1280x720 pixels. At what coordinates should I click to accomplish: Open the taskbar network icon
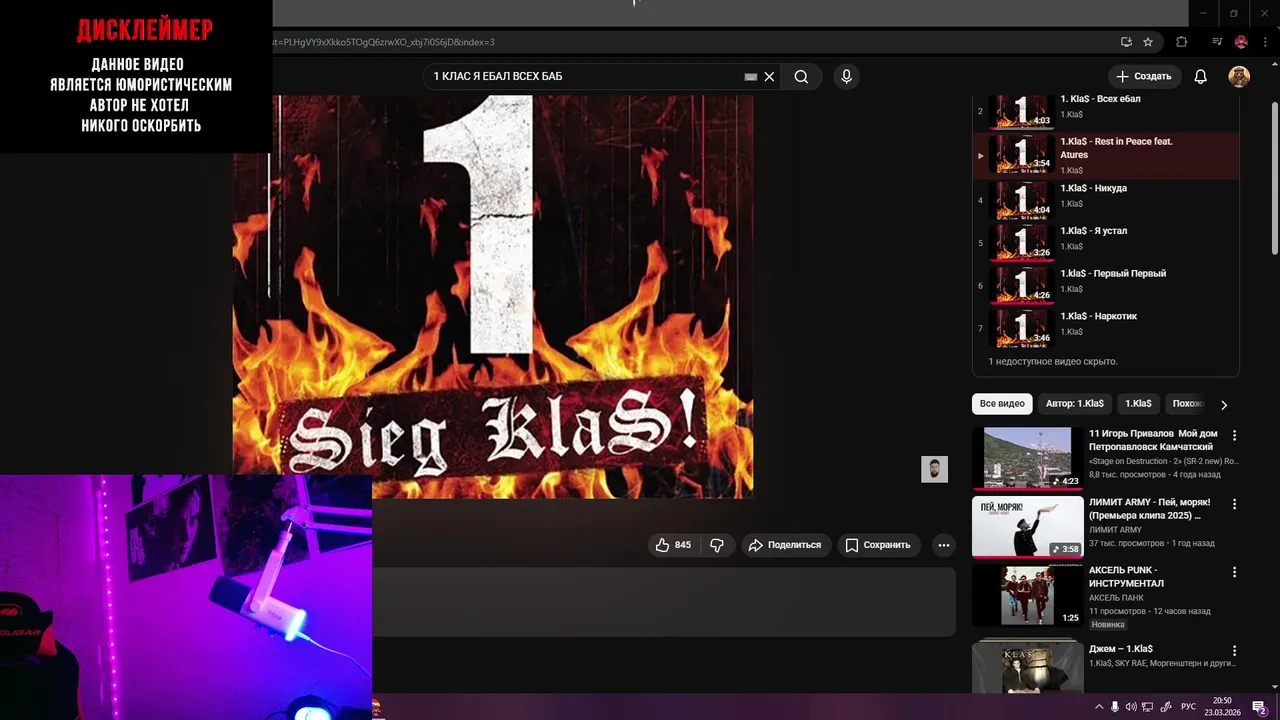(1148, 707)
